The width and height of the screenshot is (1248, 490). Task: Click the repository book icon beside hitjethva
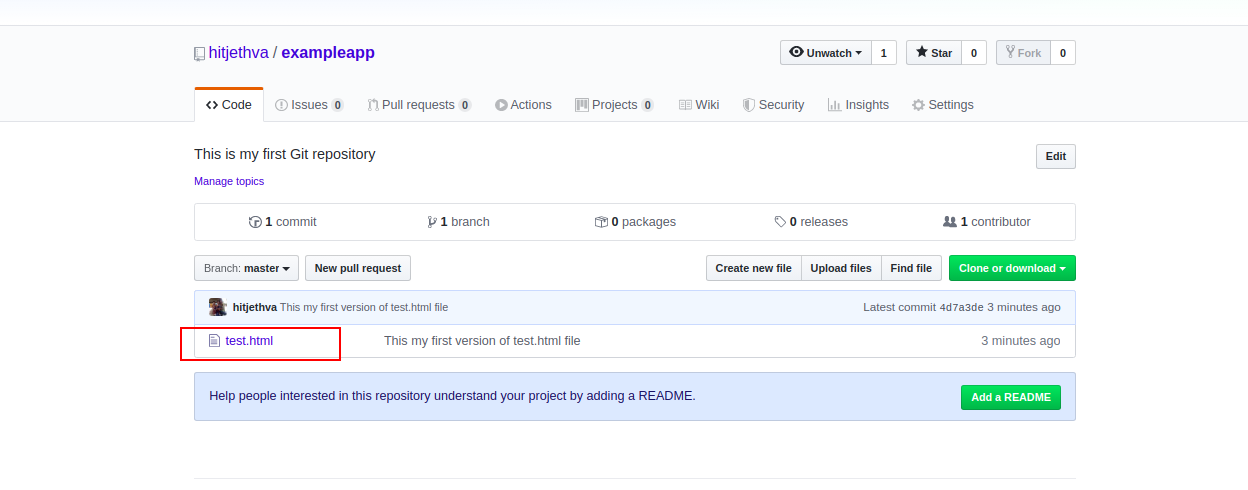click(200, 54)
